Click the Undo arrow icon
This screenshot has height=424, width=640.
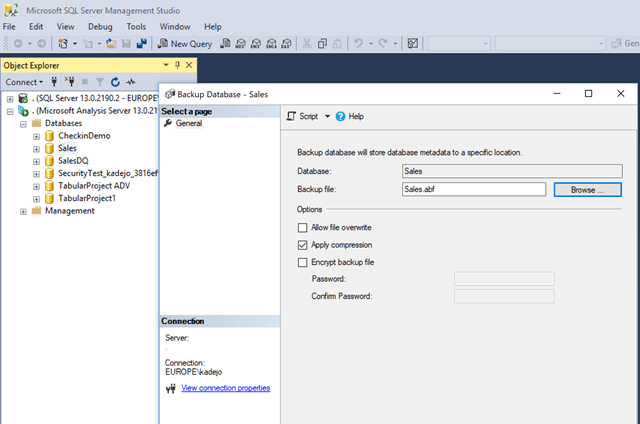(x=358, y=43)
